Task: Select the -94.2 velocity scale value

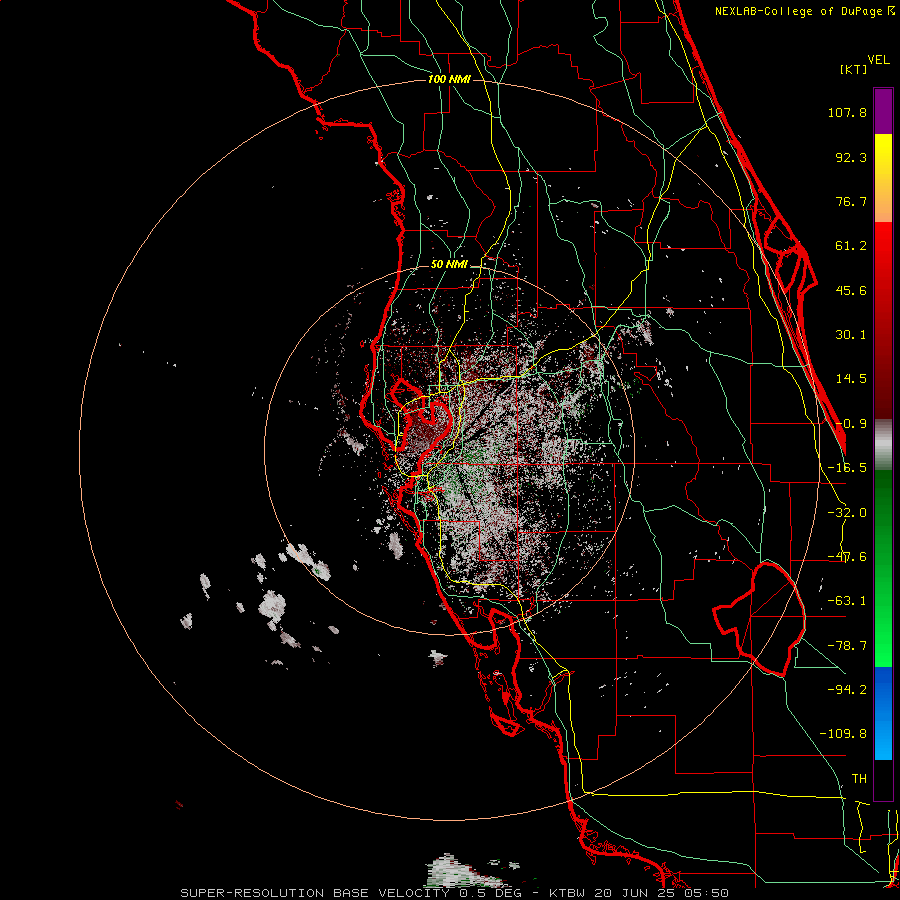Action: (847, 690)
